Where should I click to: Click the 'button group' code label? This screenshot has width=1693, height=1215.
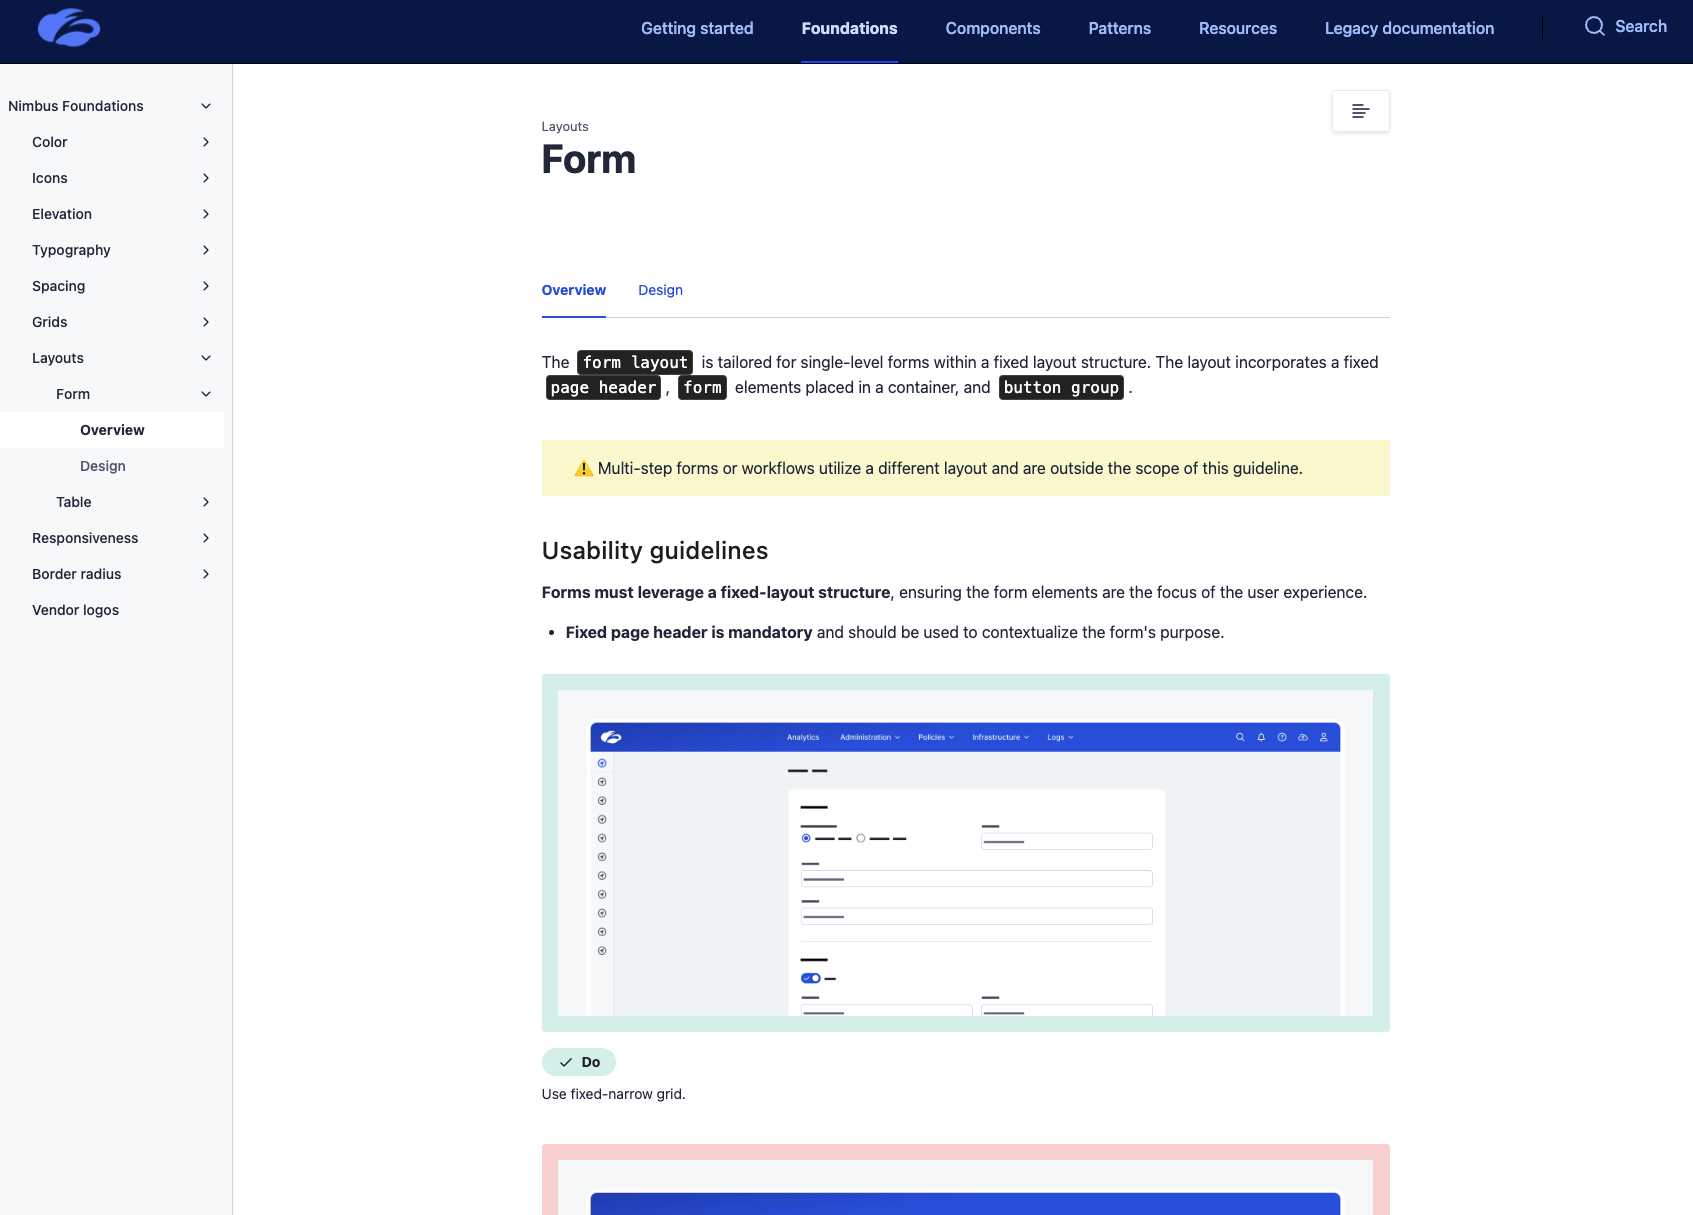pos(1061,387)
